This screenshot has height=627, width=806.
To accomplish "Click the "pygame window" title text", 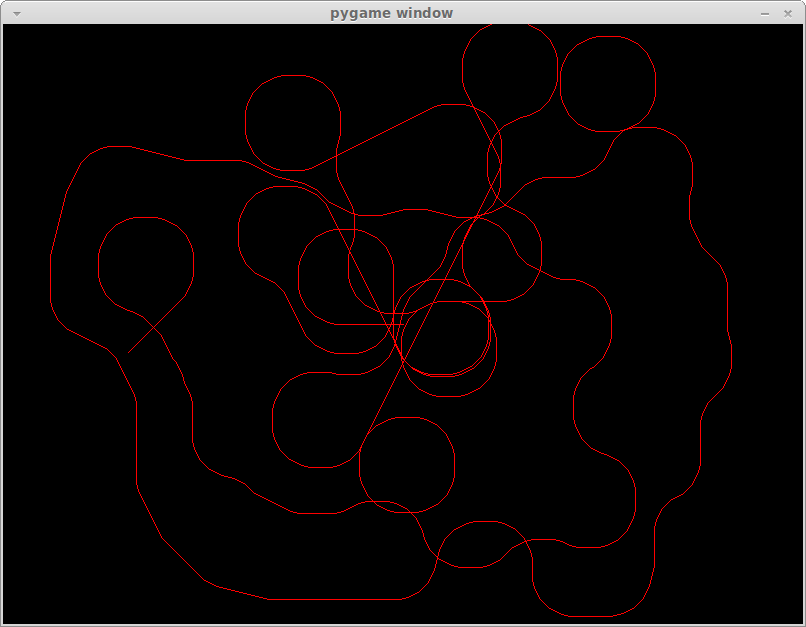I will 391,13.
